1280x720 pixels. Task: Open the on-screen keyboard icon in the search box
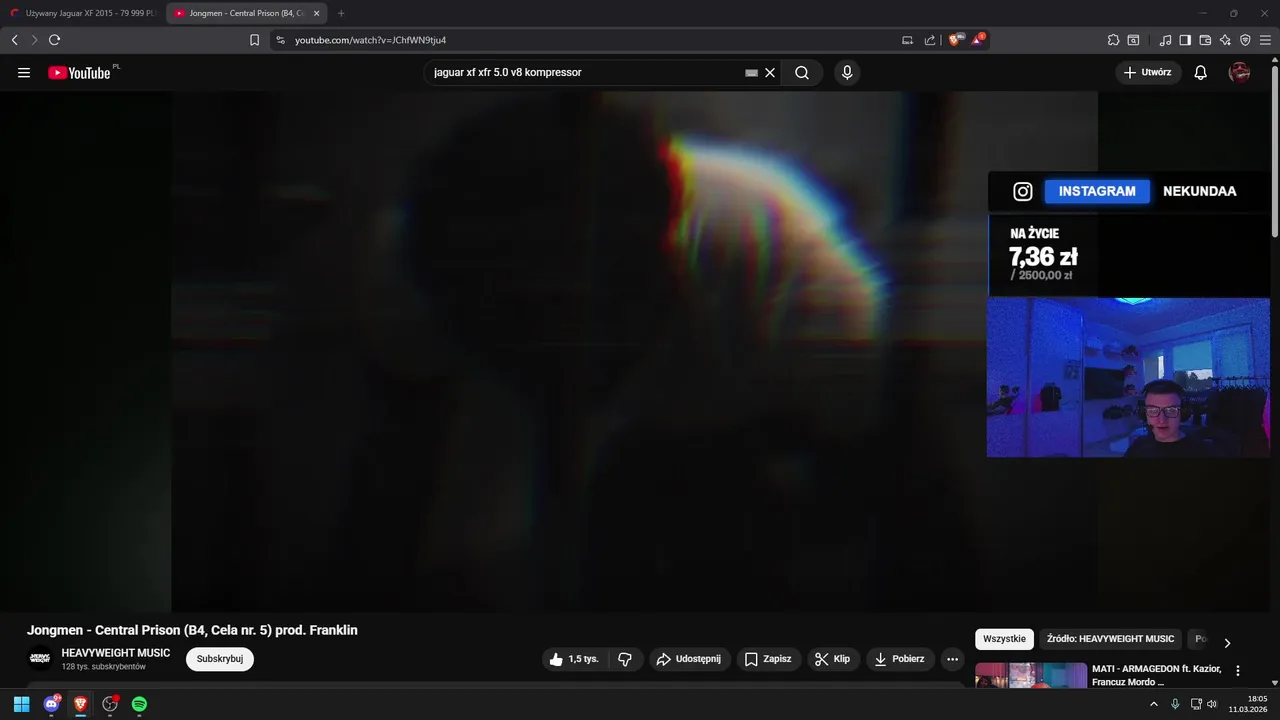[x=752, y=73]
